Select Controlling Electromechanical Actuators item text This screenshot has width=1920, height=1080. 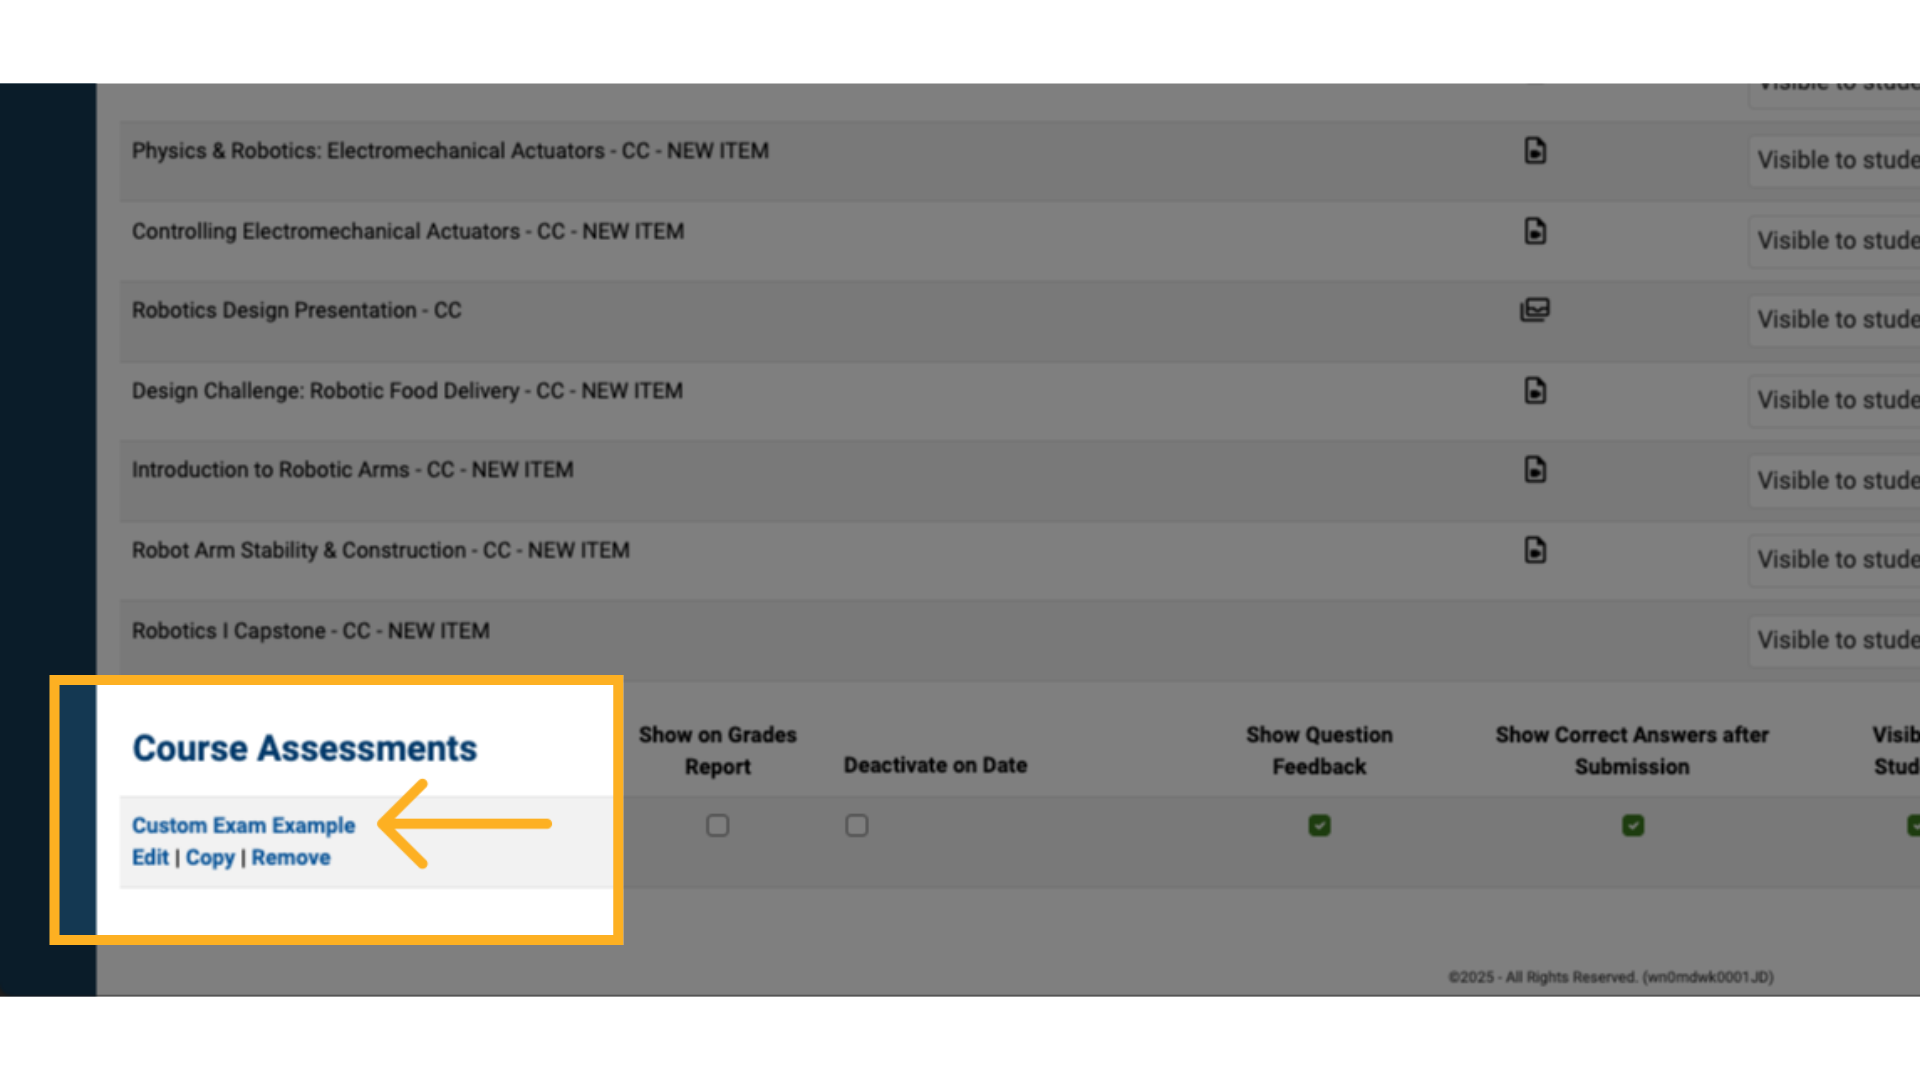pos(408,231)
